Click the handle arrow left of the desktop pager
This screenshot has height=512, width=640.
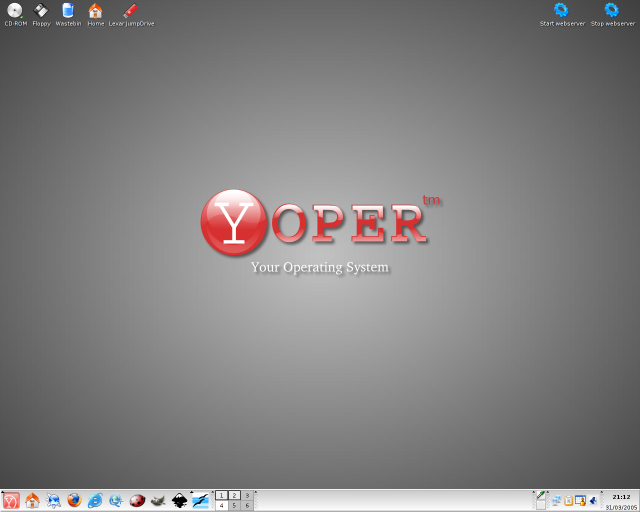point(213,492)
